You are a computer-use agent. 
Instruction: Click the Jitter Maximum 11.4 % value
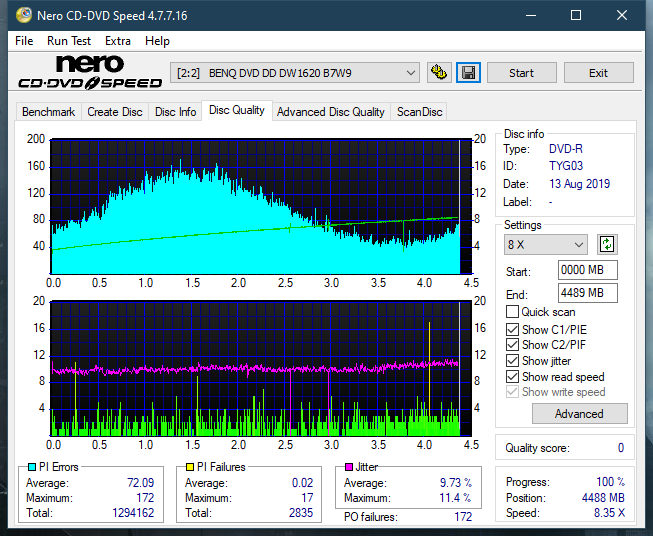pos(455,498)
